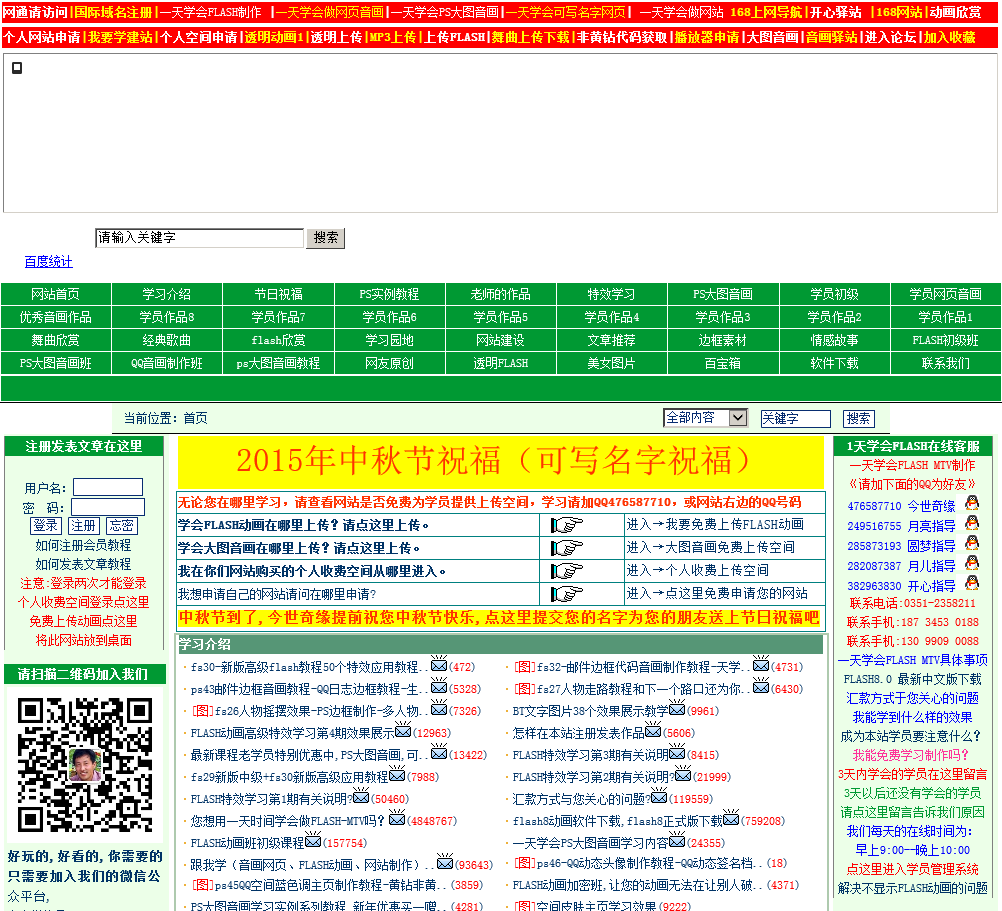
Task: Open 进入→点这里免费申请您的网站 link
Action: (x=717, y=593)
